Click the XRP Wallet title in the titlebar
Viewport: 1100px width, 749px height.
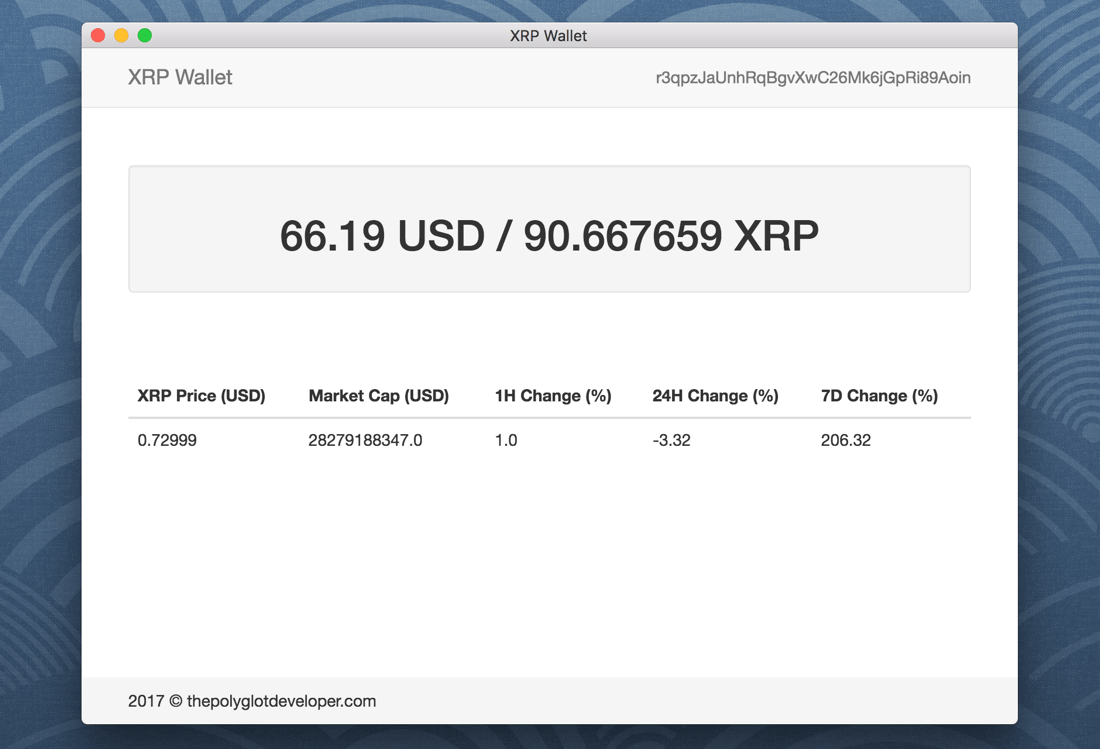coord(548,35)
